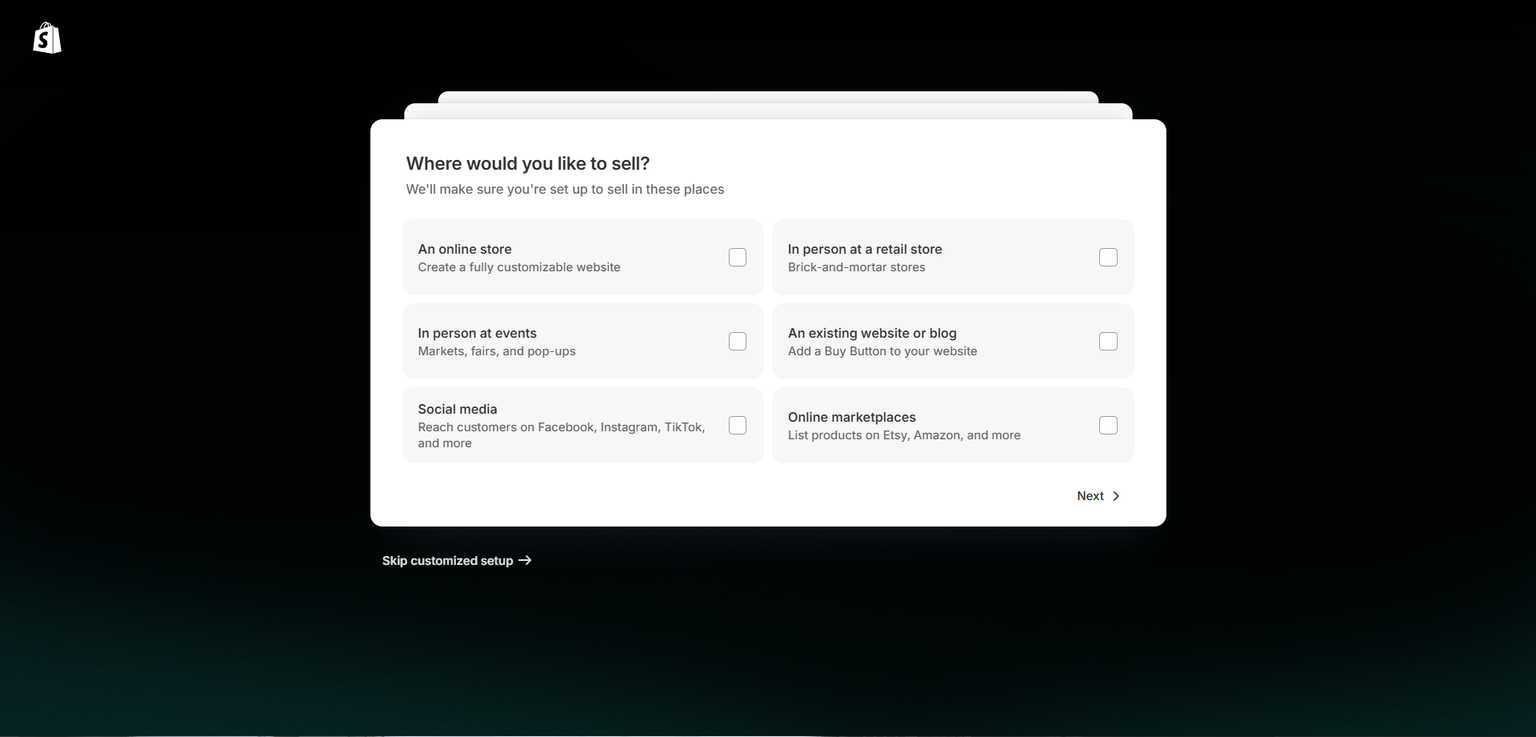Check the An online store checkbox
Screen dimensions: 1536x737
pyautogui.click(x=737, y=257)
